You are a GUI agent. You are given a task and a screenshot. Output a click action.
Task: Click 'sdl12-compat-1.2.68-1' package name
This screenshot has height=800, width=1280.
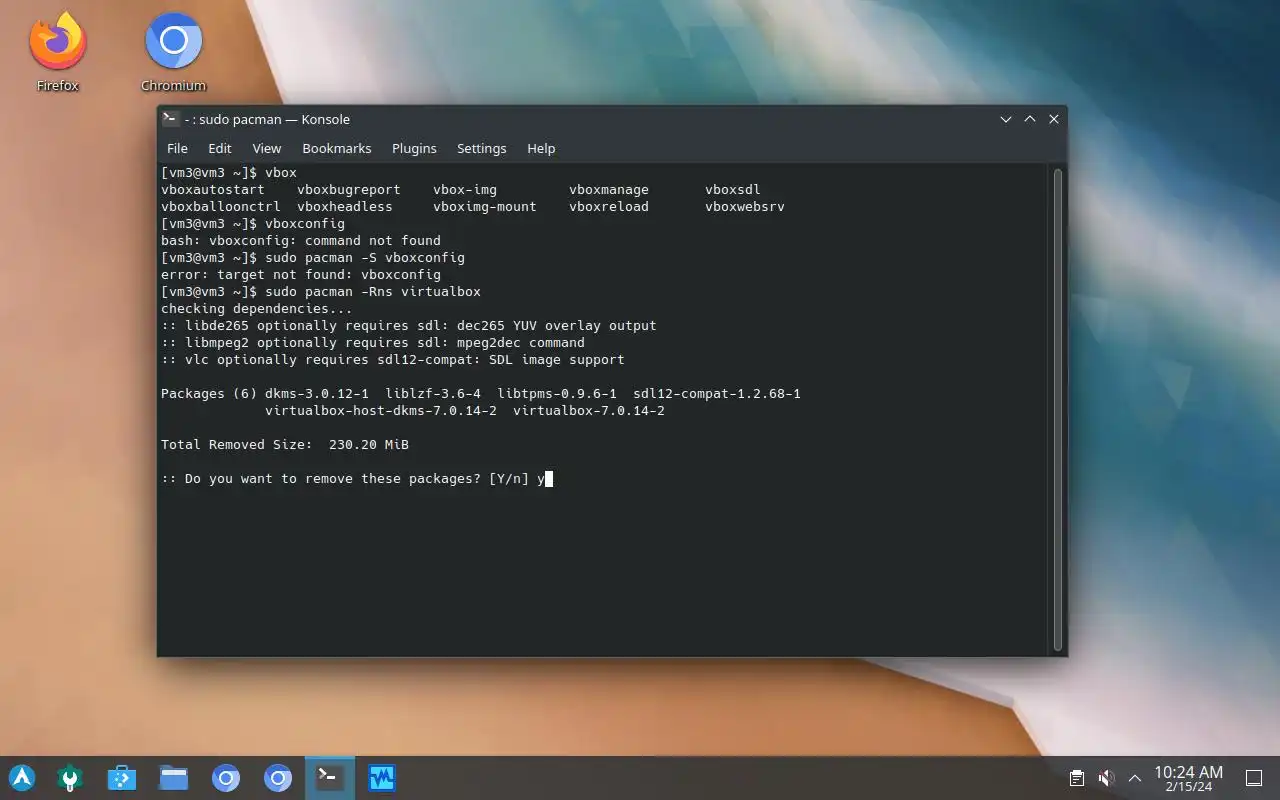coord(717,394)
